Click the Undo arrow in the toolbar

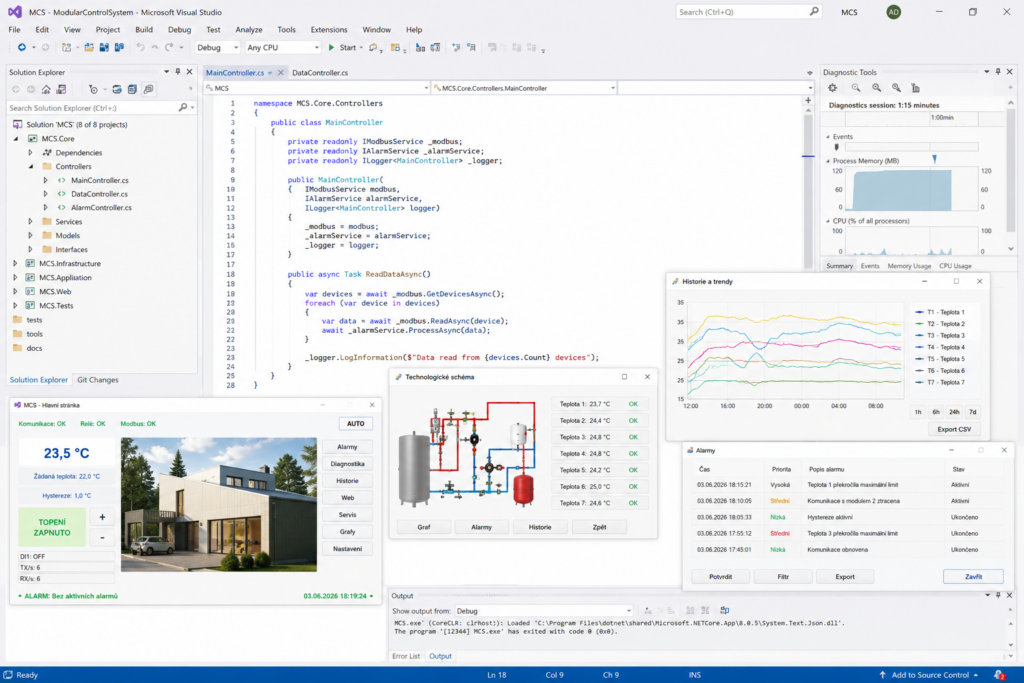tap(140, 48)
